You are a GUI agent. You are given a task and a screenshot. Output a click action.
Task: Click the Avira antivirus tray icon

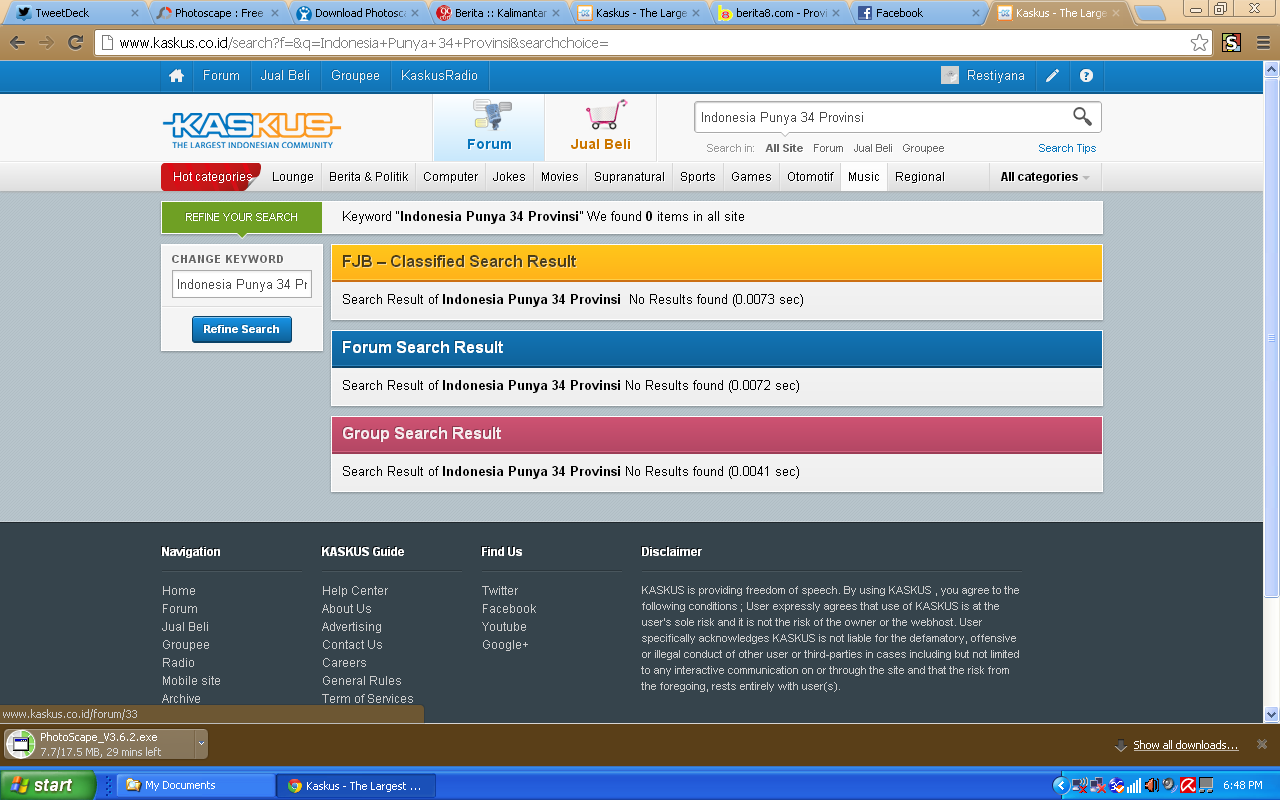click(1189, 785)
